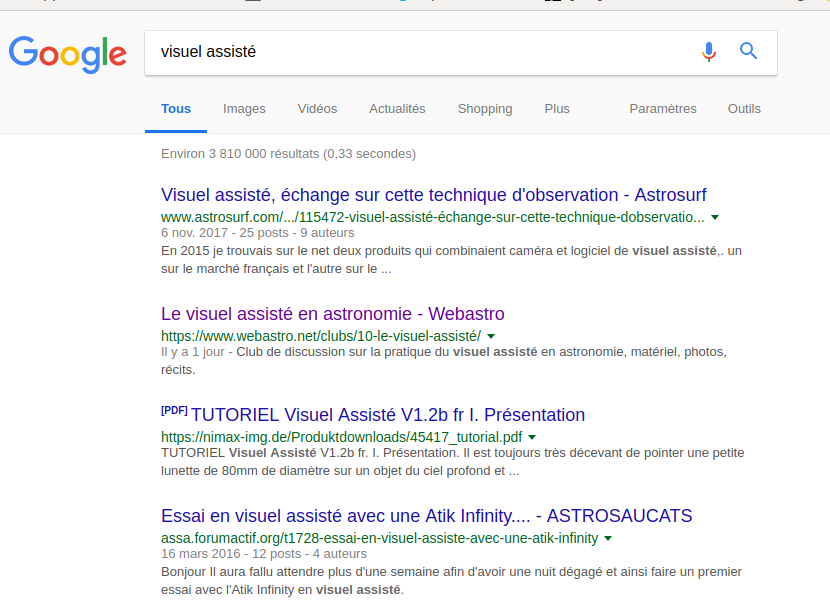Viewport: 830px width, 600px height.
Task: Switch to the Vidéos tab
Action: coord(317,109)
